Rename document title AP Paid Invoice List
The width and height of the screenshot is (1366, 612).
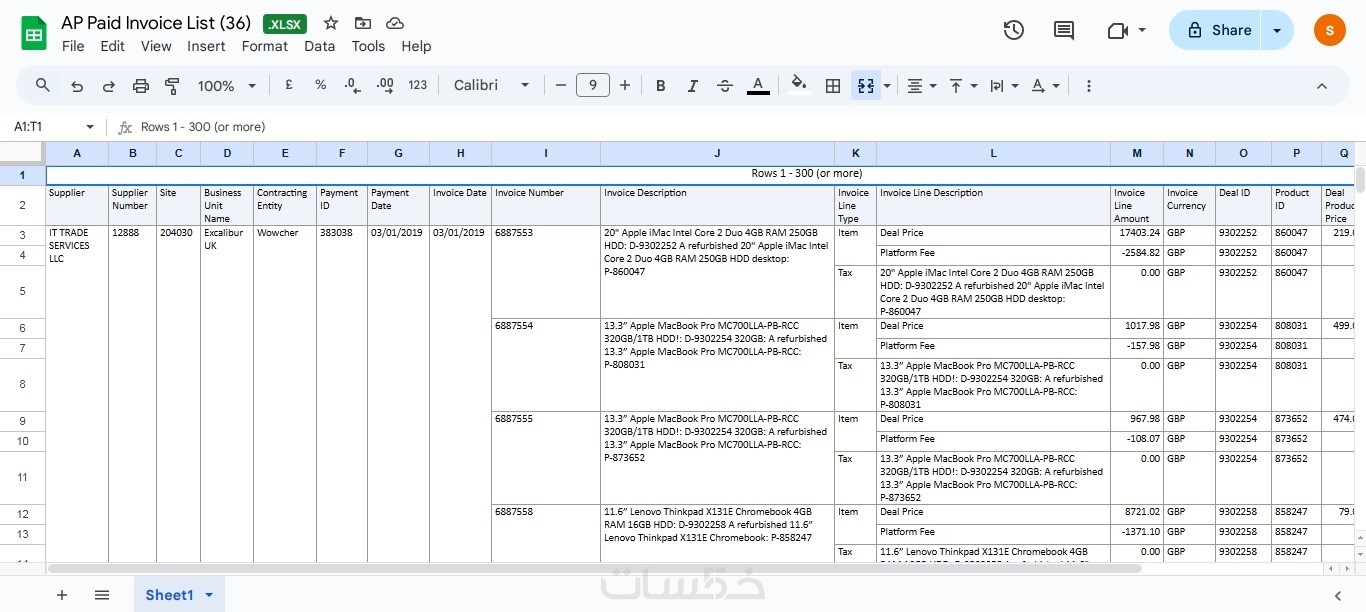pyautogui.click(x=156, y=23)
